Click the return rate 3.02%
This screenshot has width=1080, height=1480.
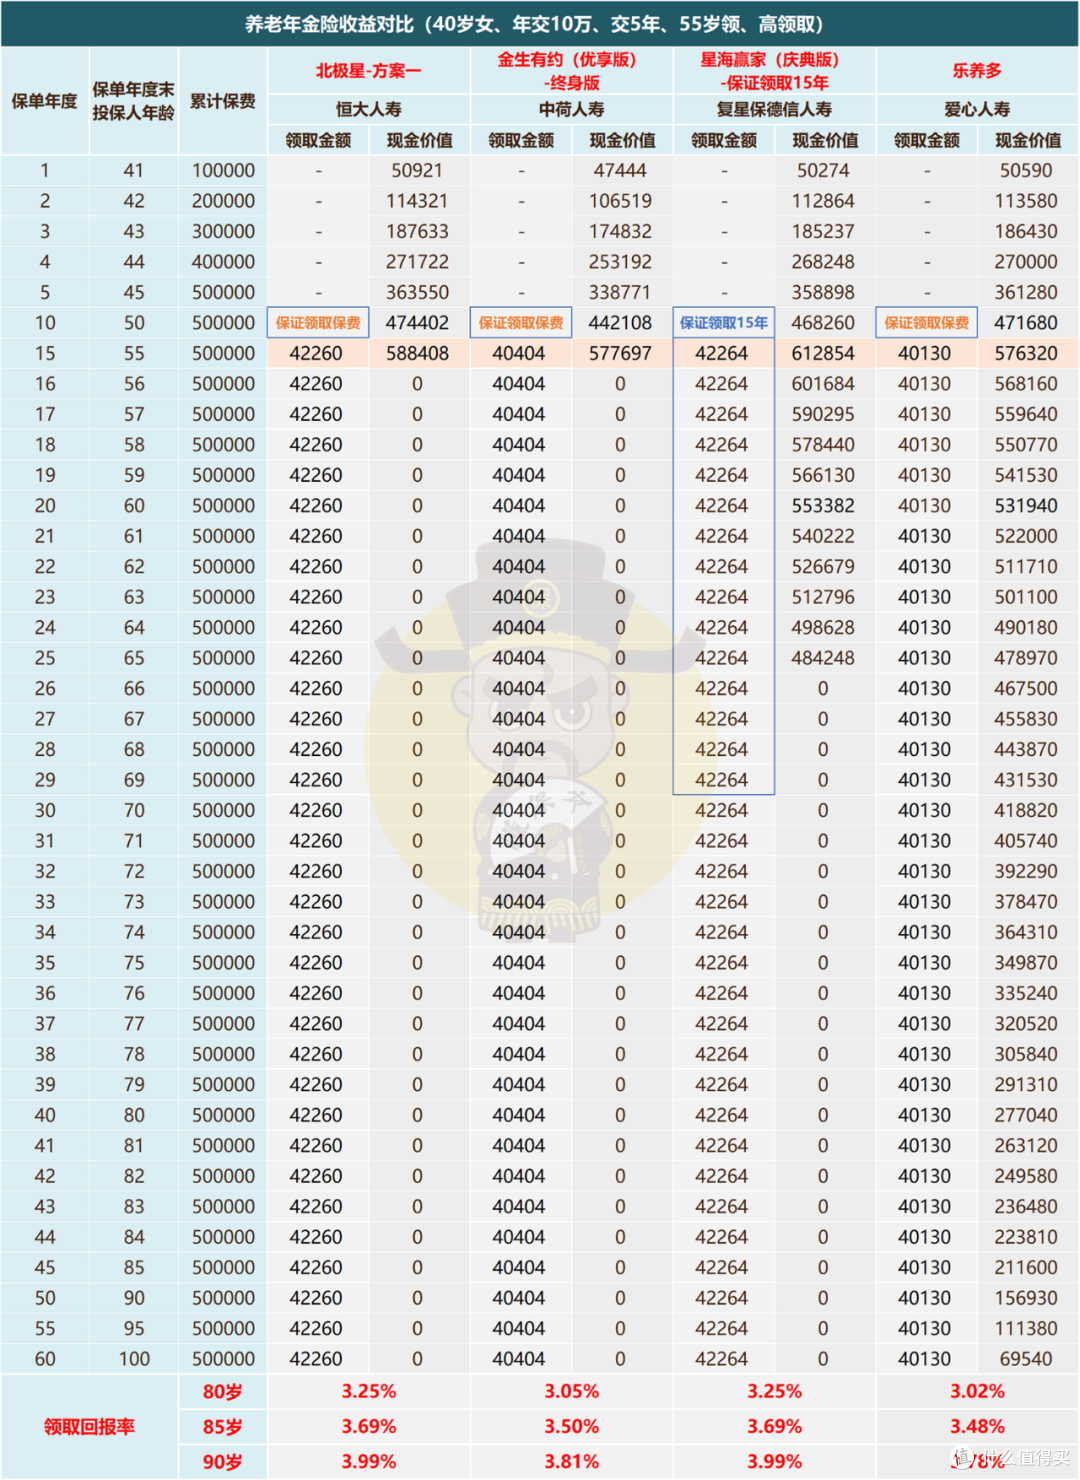977,1392
